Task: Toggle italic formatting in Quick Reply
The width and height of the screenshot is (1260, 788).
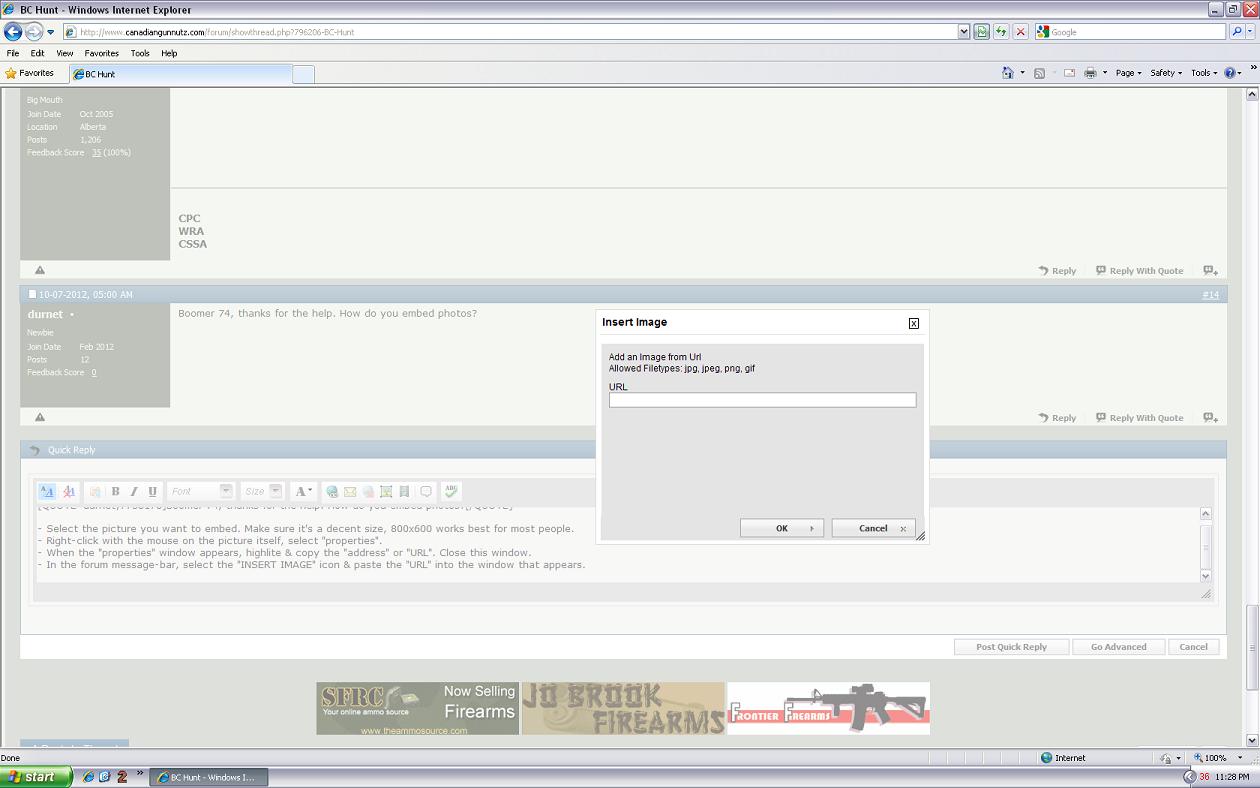Action: coord(133,491)
